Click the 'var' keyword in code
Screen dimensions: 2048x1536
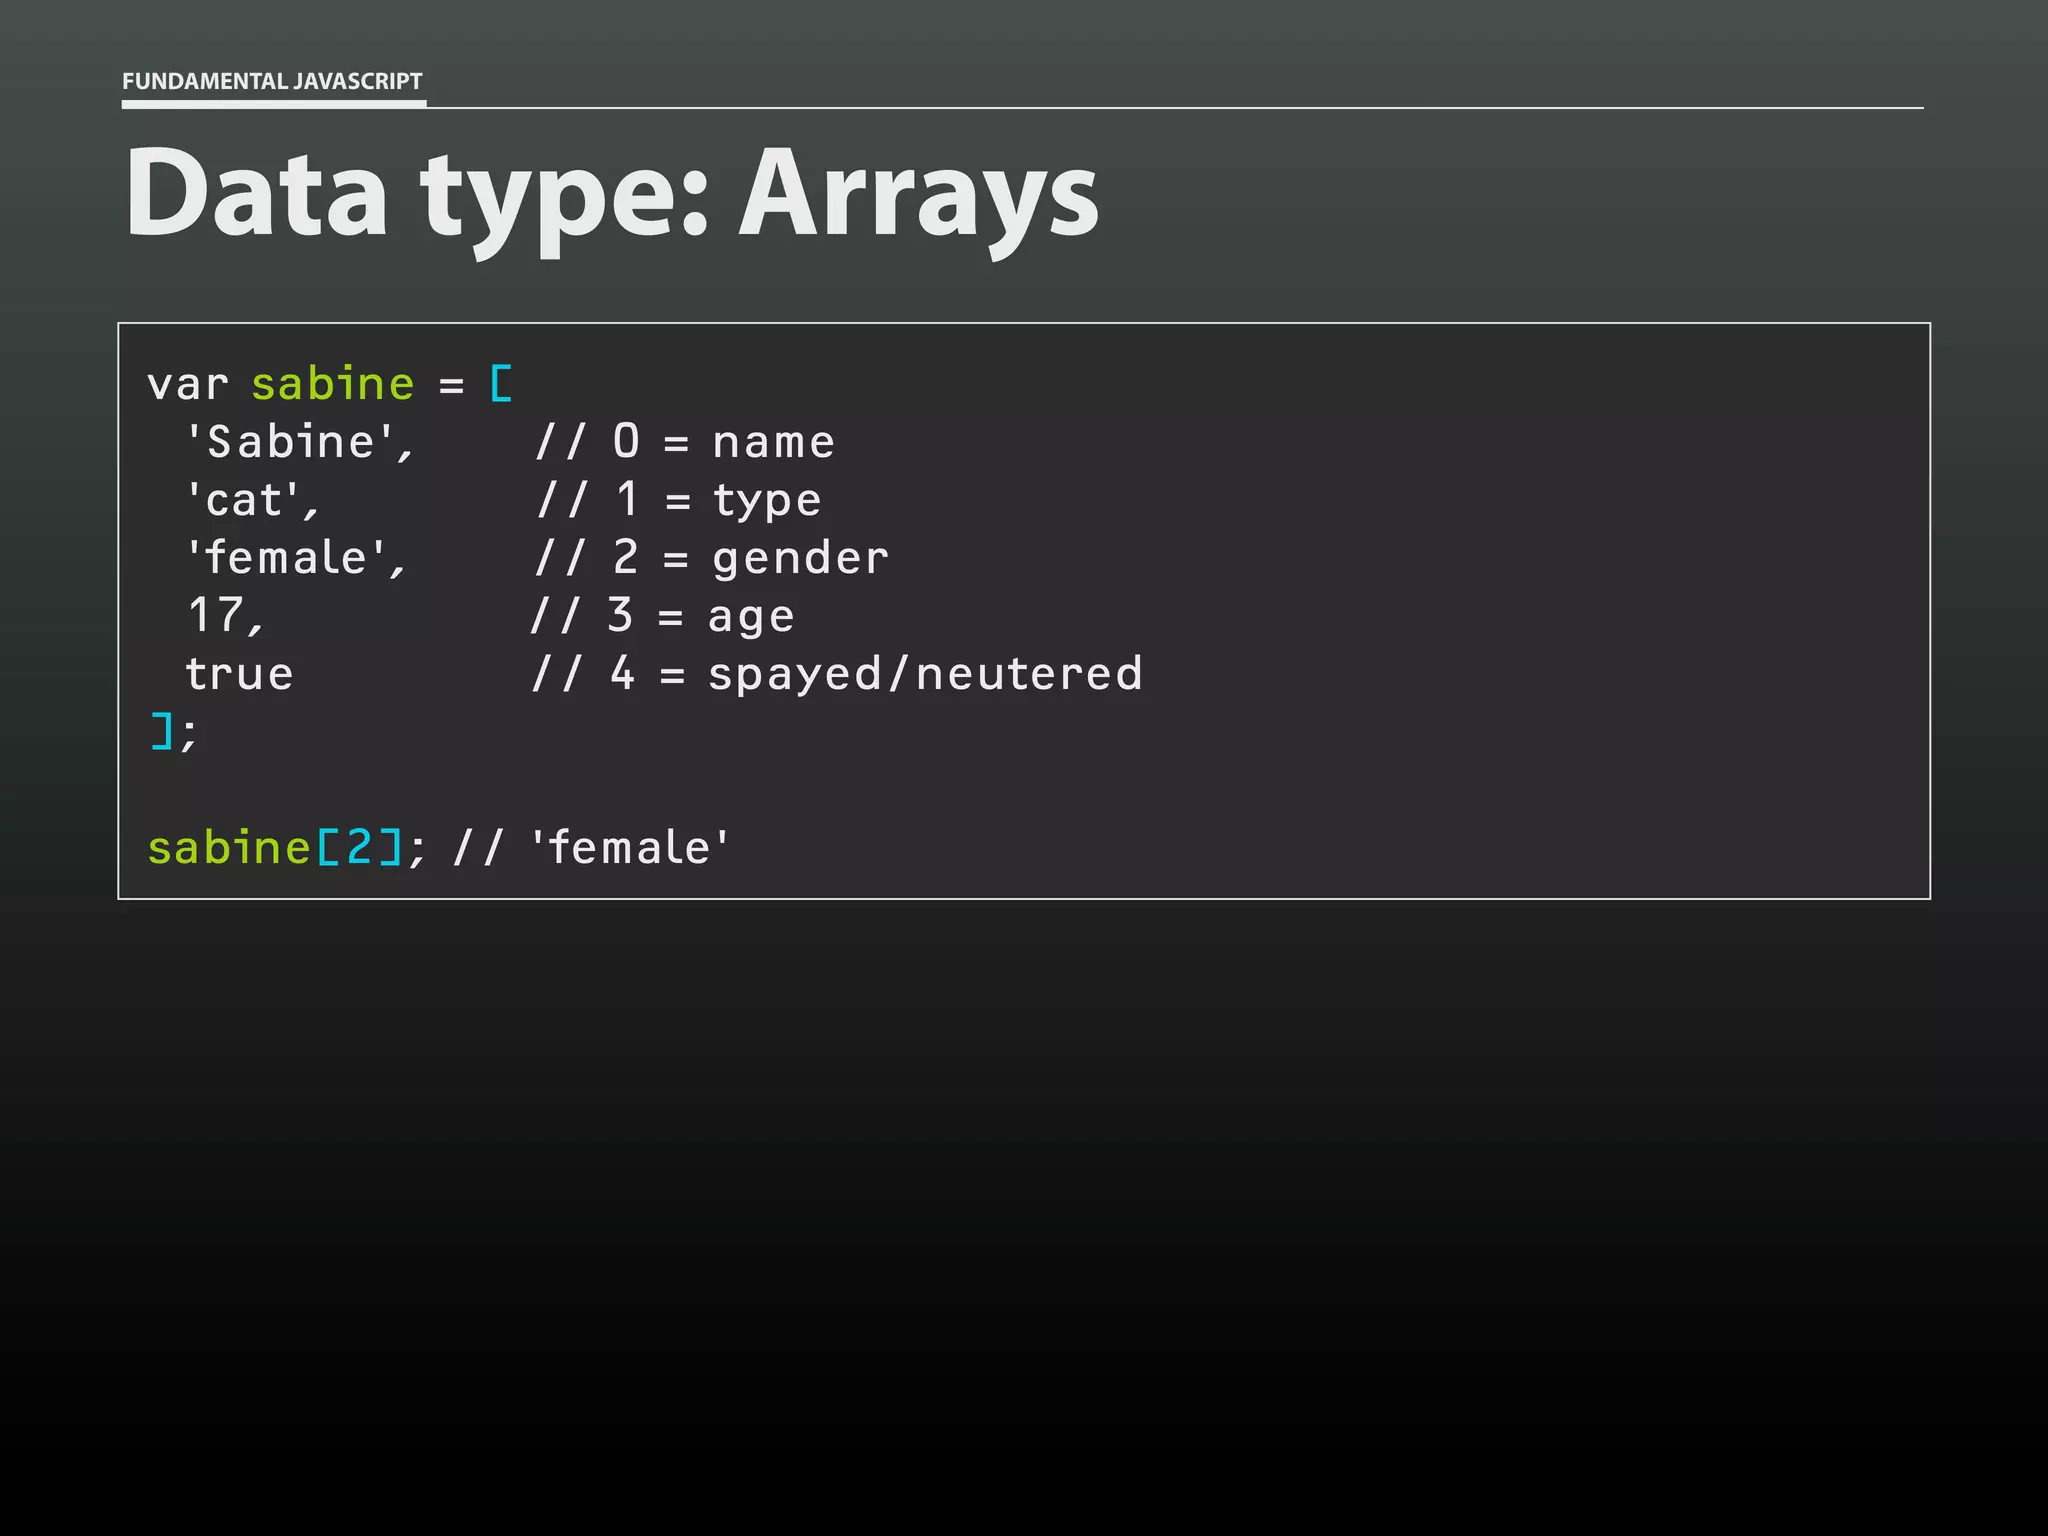187,385
